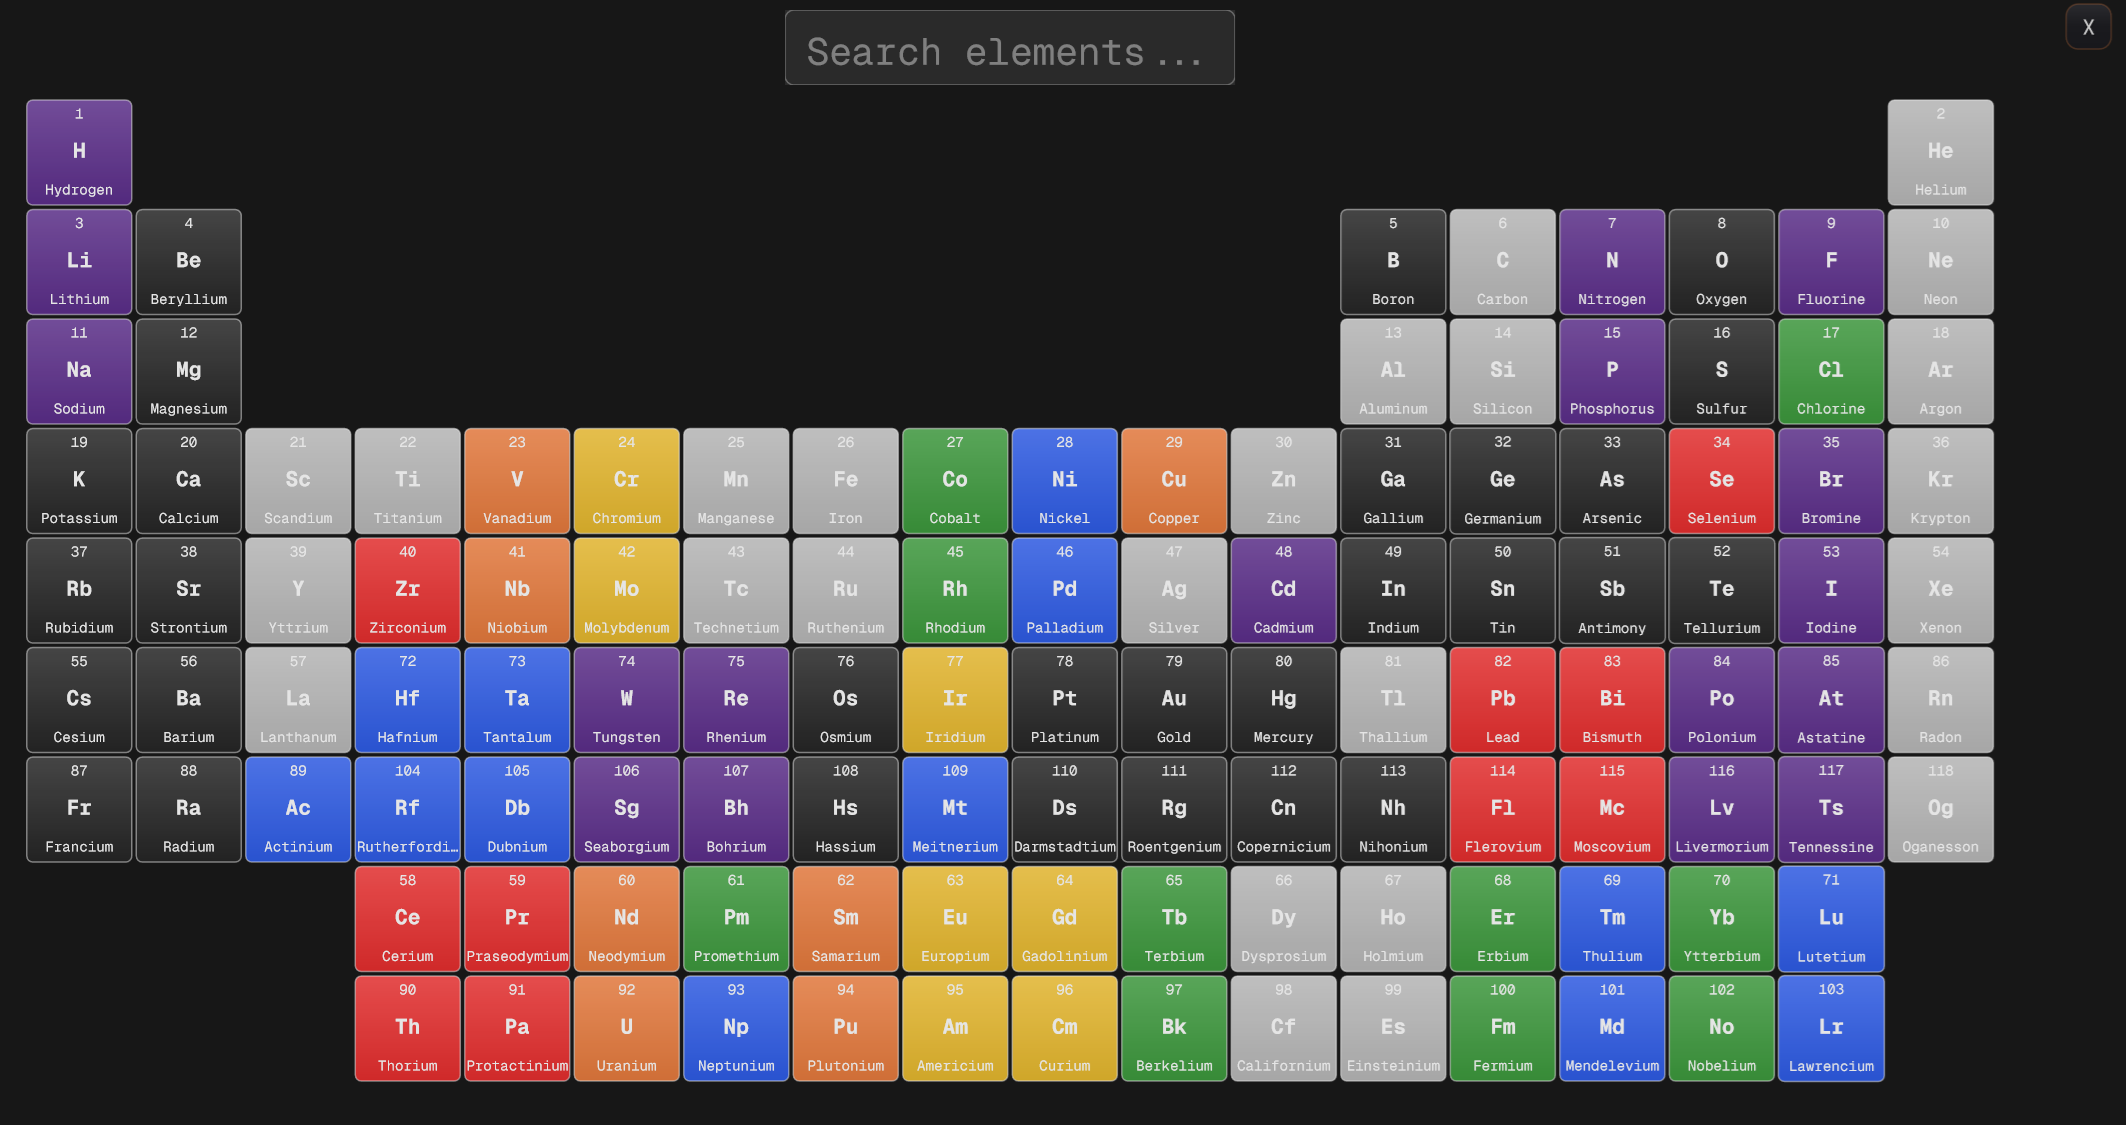The width and height of the screenshot is (2126, 1125).
Task: Select the Copper element tile
Action: coord(1174,481)
